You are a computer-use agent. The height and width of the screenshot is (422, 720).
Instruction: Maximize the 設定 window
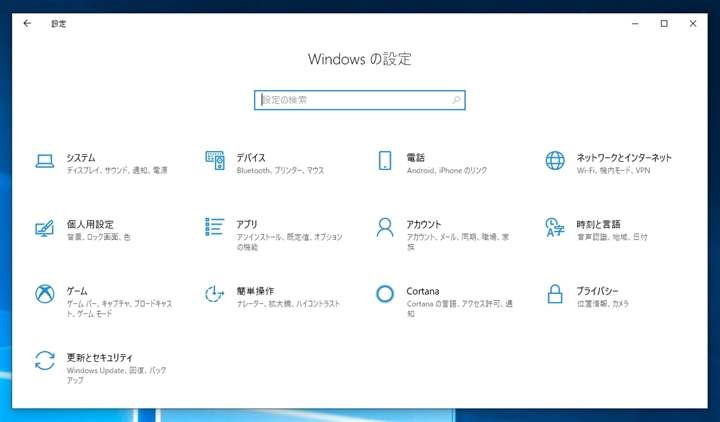pyautogui.click(x=664, y=23)
